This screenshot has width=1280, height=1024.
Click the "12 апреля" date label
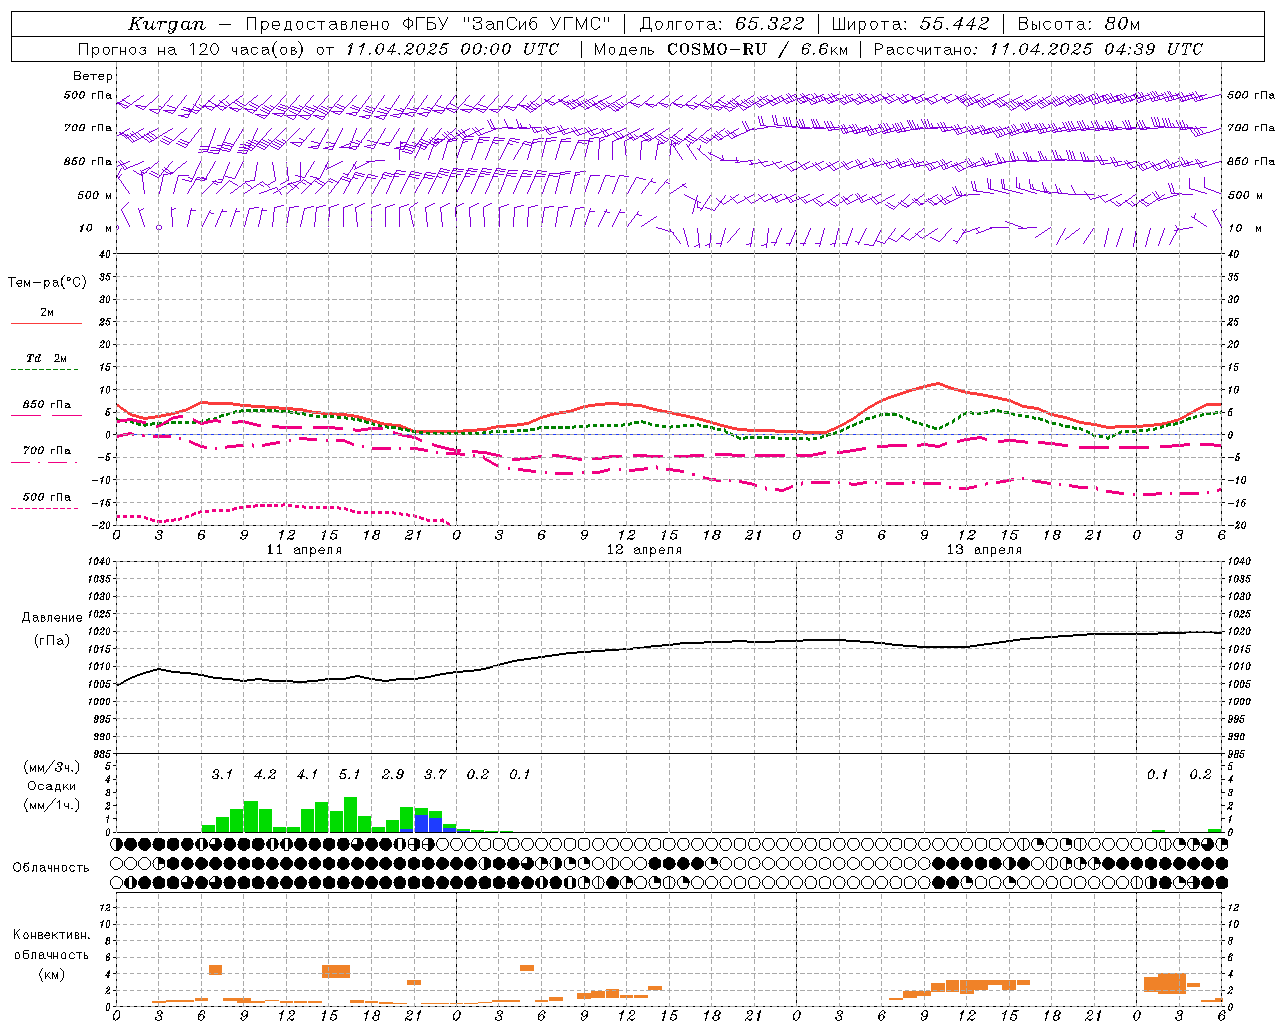click(x=644, y=550)
